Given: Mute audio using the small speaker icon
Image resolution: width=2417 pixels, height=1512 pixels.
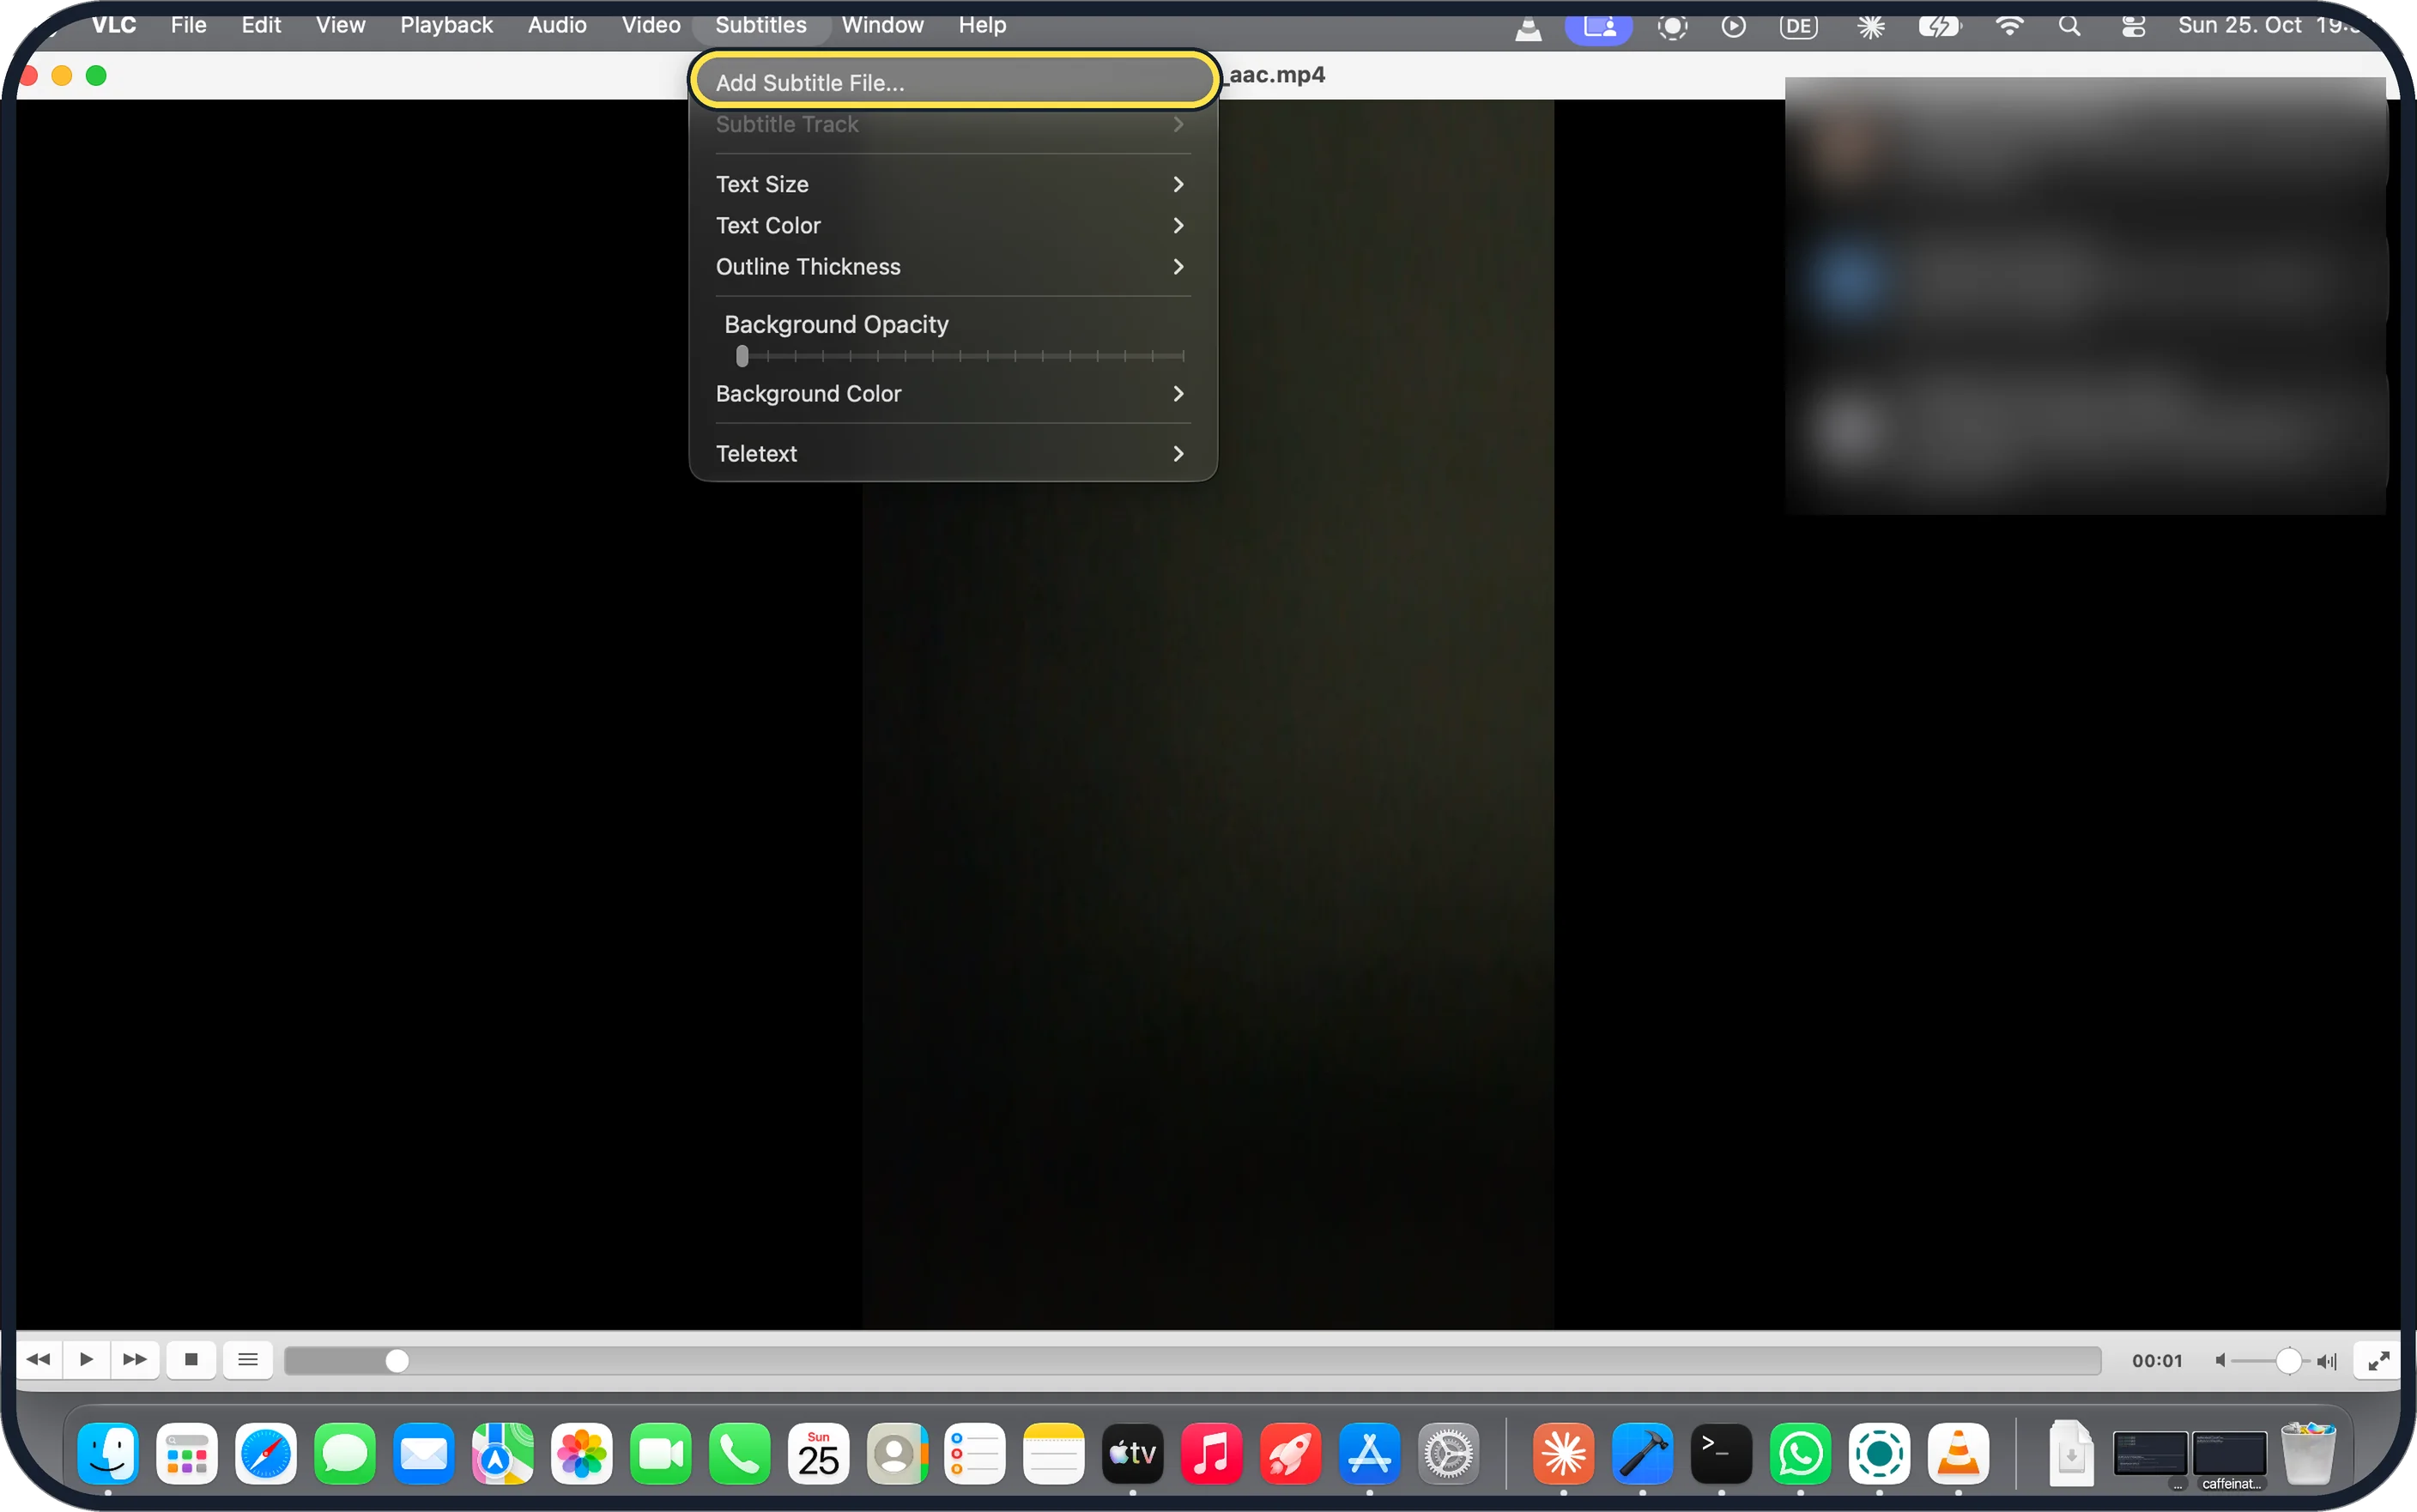Looking at the screenshot, I should [x=2220, y=1360].
